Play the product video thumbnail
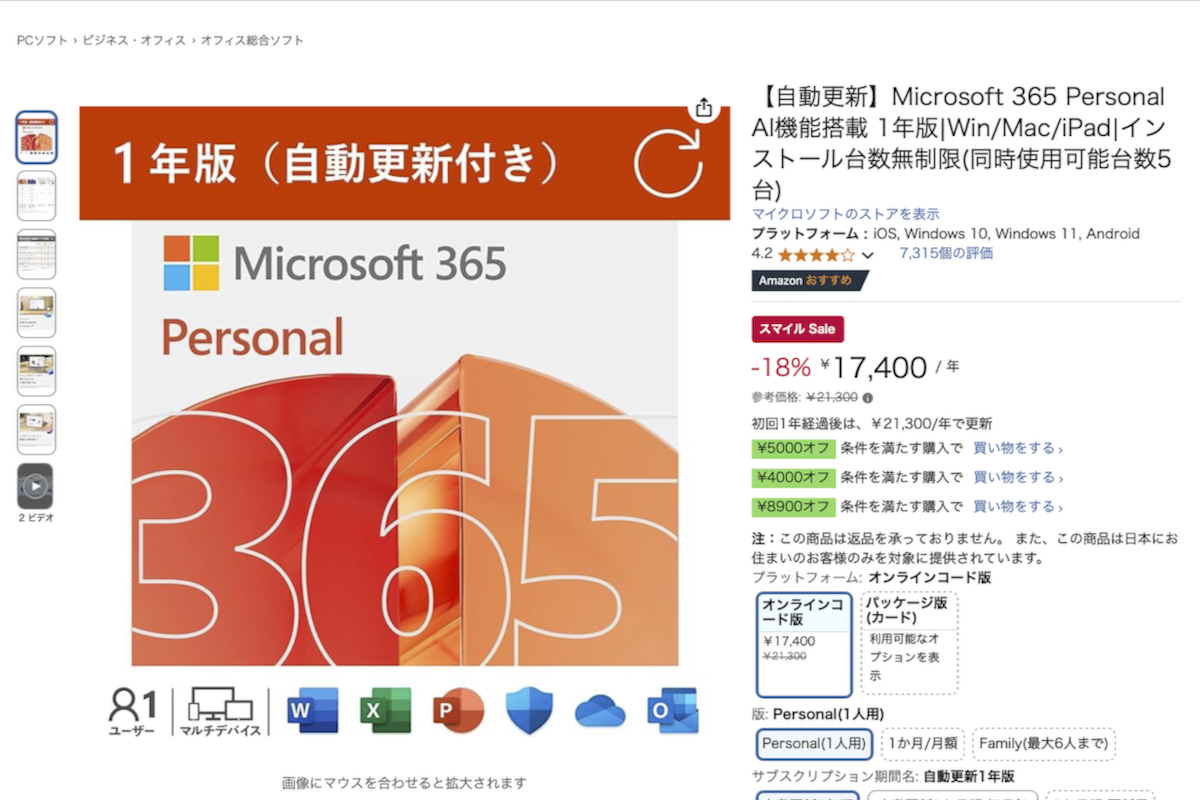This screenshot has width=1200, height=800. pyautogui.click(x=36, y=486)
